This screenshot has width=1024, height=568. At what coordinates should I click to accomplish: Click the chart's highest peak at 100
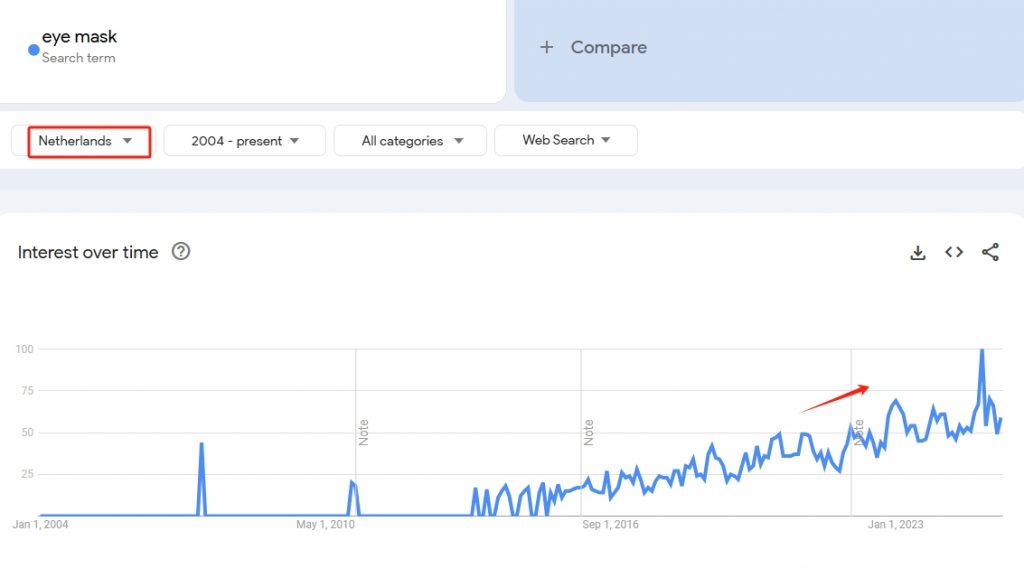pos(982,351)
